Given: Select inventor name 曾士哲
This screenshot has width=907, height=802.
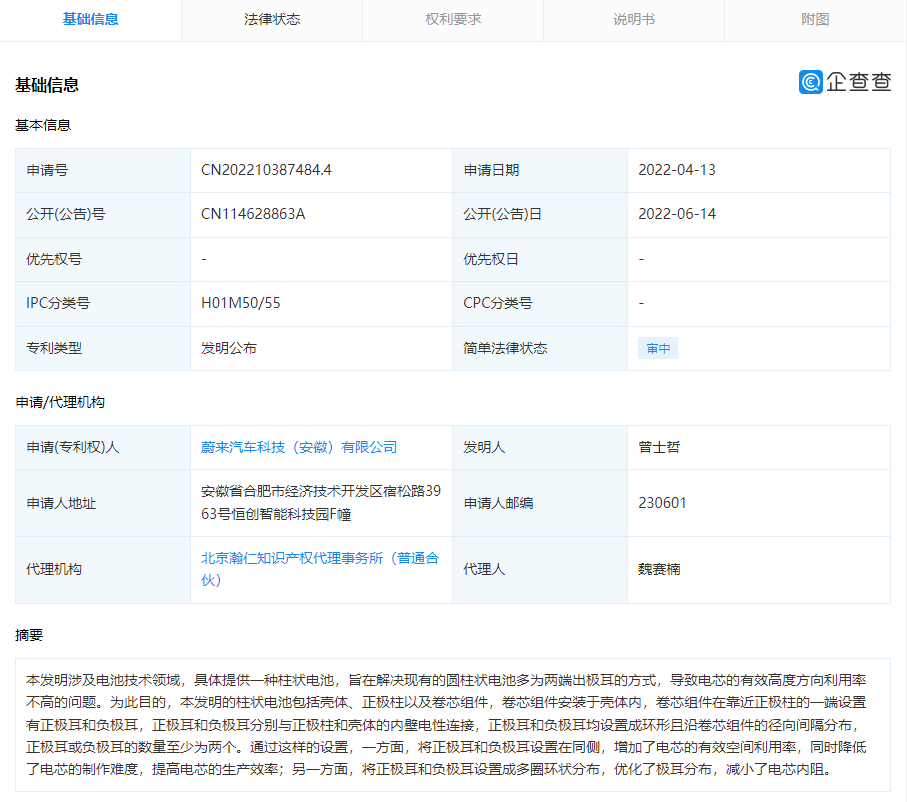Looking at the screenshot, I should point(659,447).
